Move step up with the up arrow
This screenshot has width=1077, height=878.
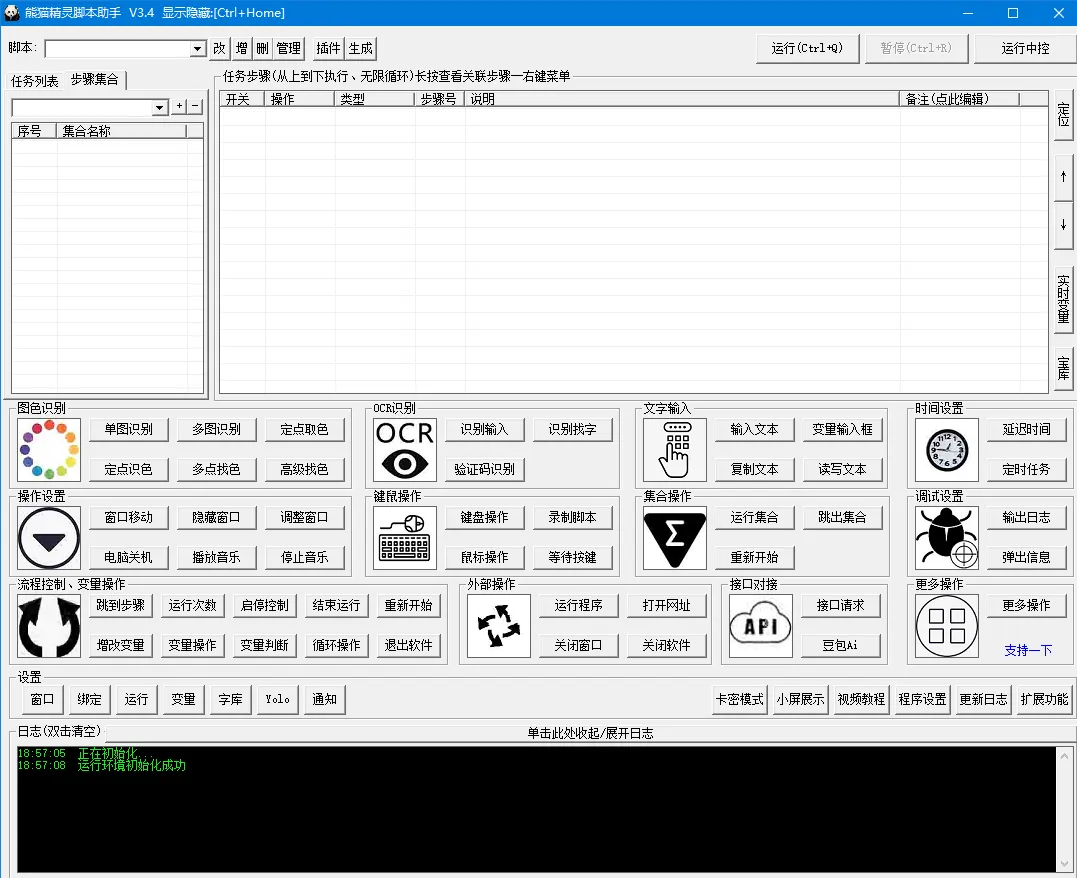pyautogui.click(x=1063, y=177)
